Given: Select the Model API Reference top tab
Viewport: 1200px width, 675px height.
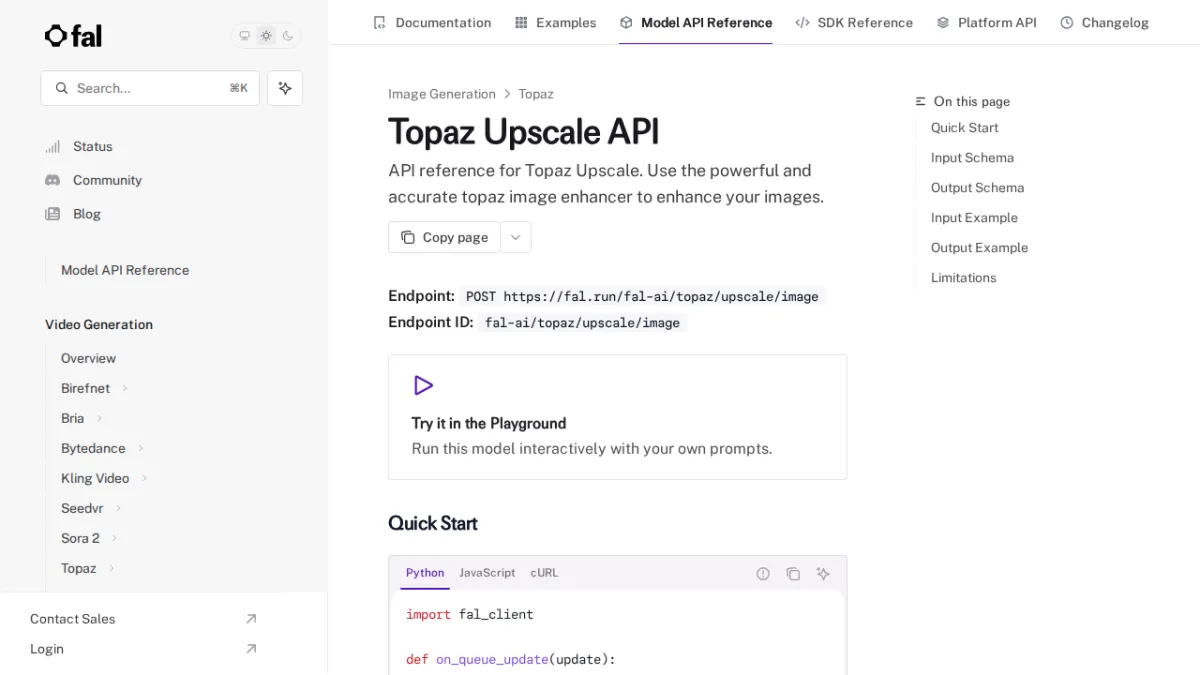Looking at the screenshot, I should (696, 22).
